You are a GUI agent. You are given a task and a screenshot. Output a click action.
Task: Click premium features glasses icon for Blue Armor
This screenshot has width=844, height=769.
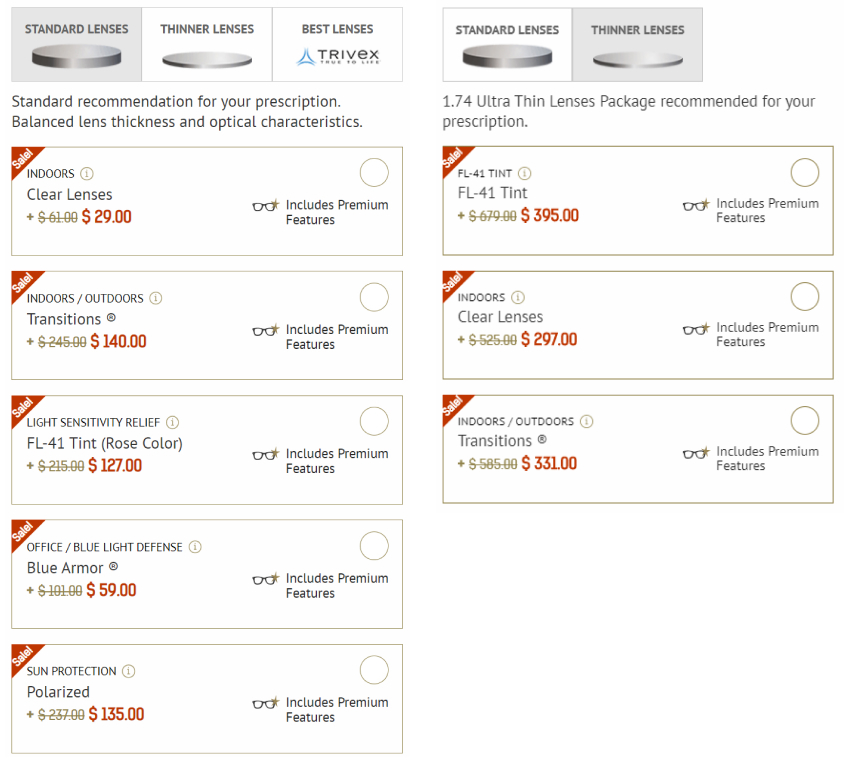tap(265, 579)
